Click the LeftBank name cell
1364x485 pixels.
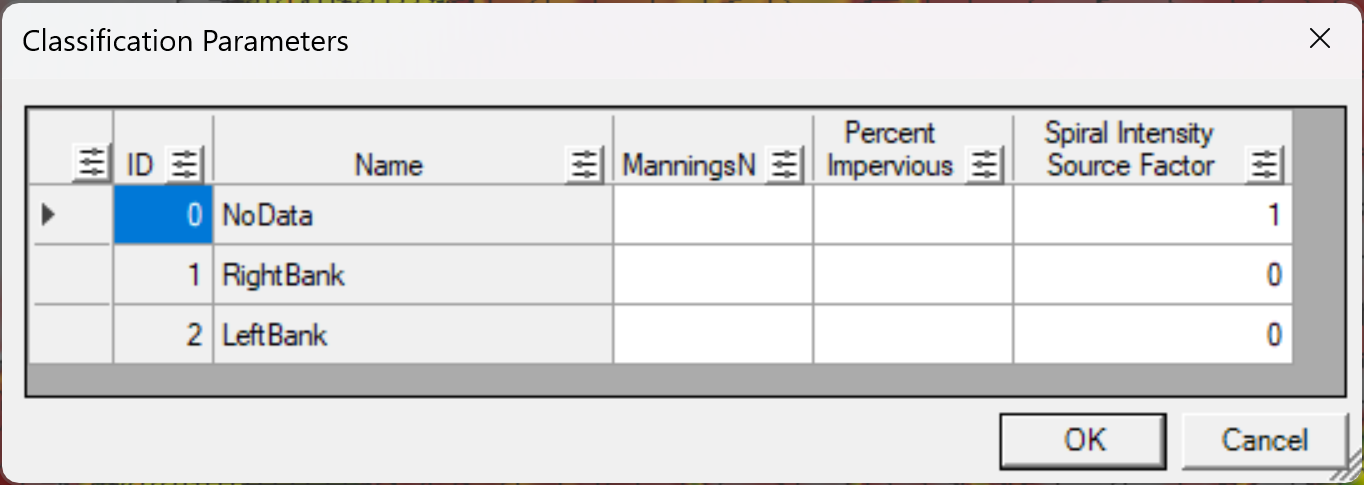pyautogui.click(x=412, y=335)
